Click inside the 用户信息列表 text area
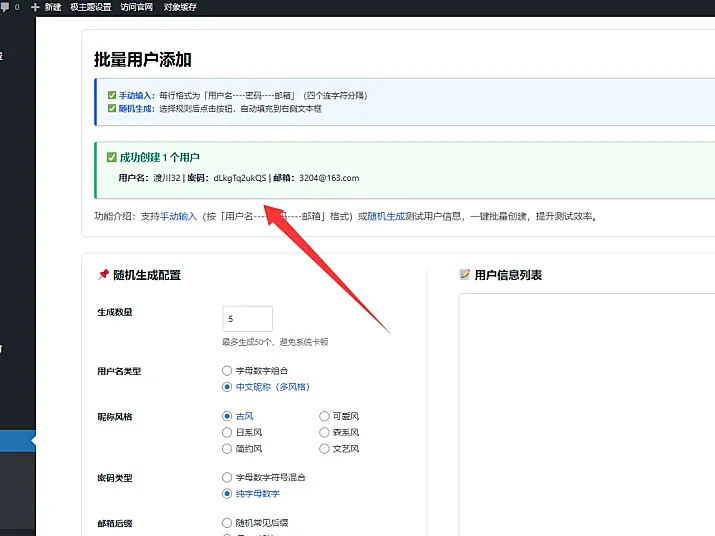Viewport: 715px width, 536px height. [587, 415]
